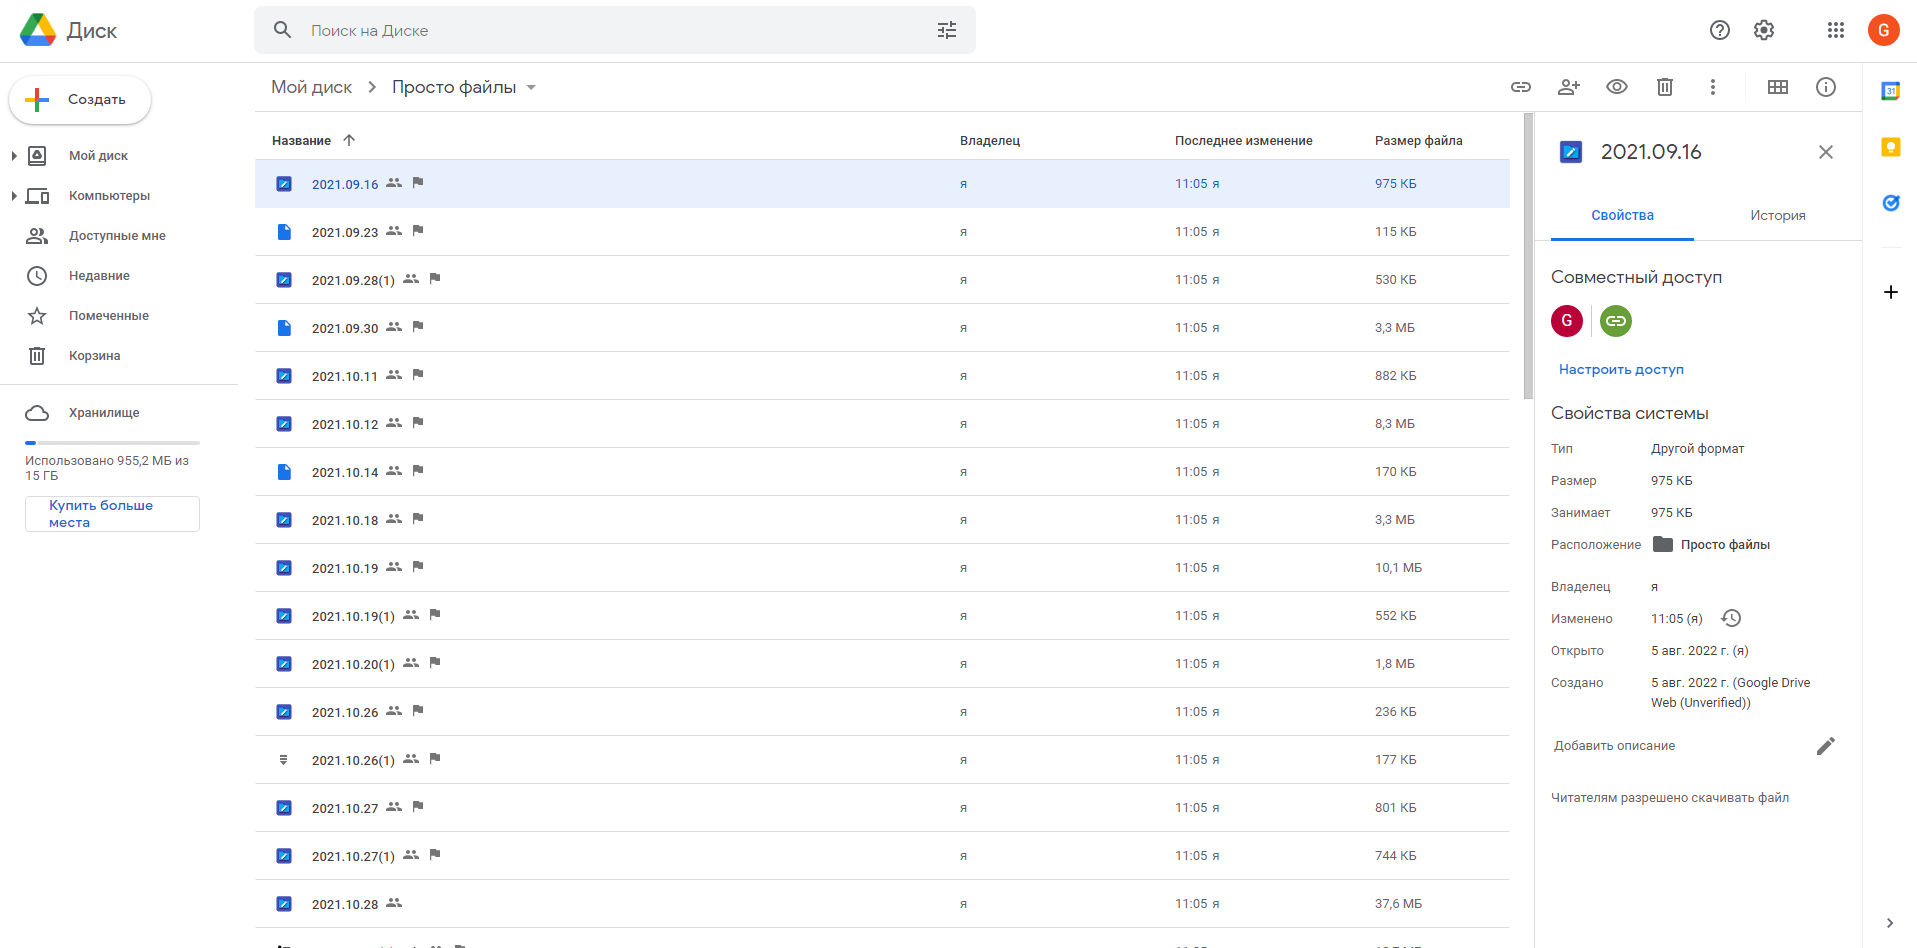1917x948 pixels.
Task: Toggle sort direction arrow next to Название
Action: (x=349, y=140)
